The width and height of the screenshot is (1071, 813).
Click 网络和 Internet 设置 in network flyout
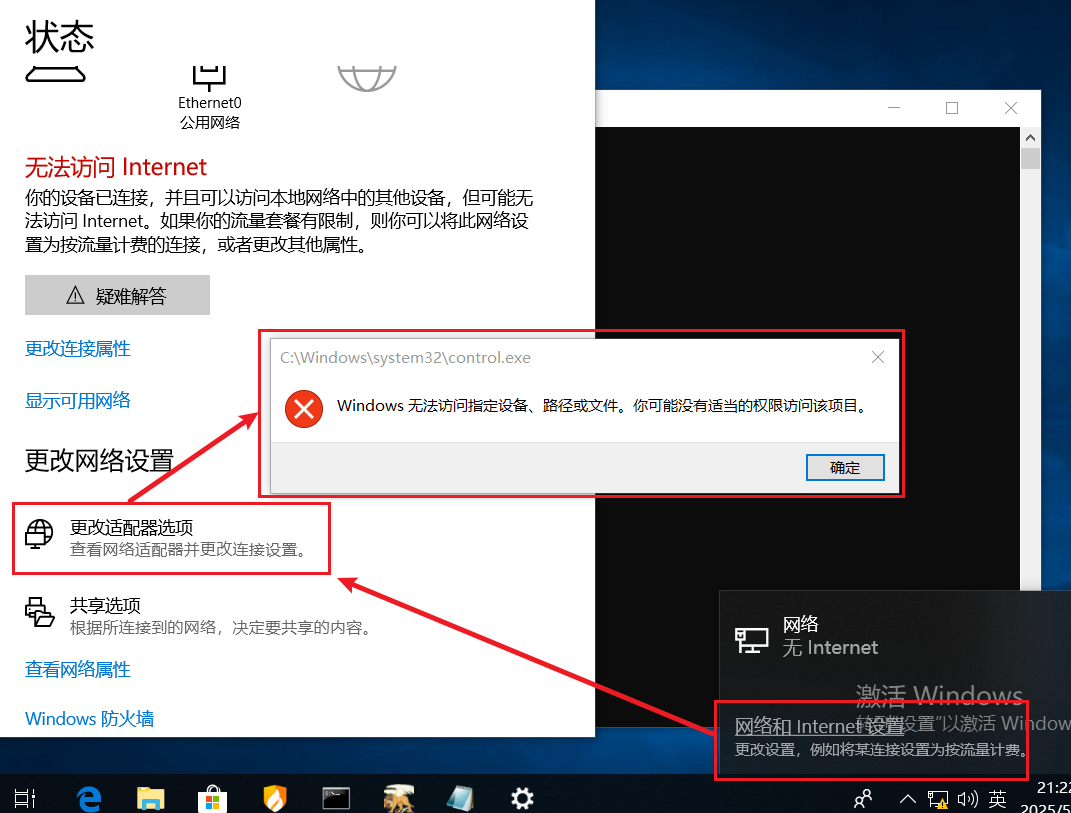819,726
